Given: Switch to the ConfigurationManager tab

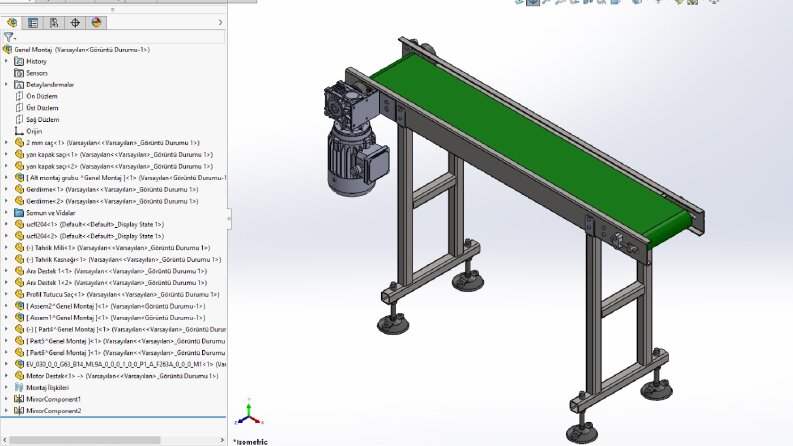Looking at the screenshot, I should click(54, 23).
